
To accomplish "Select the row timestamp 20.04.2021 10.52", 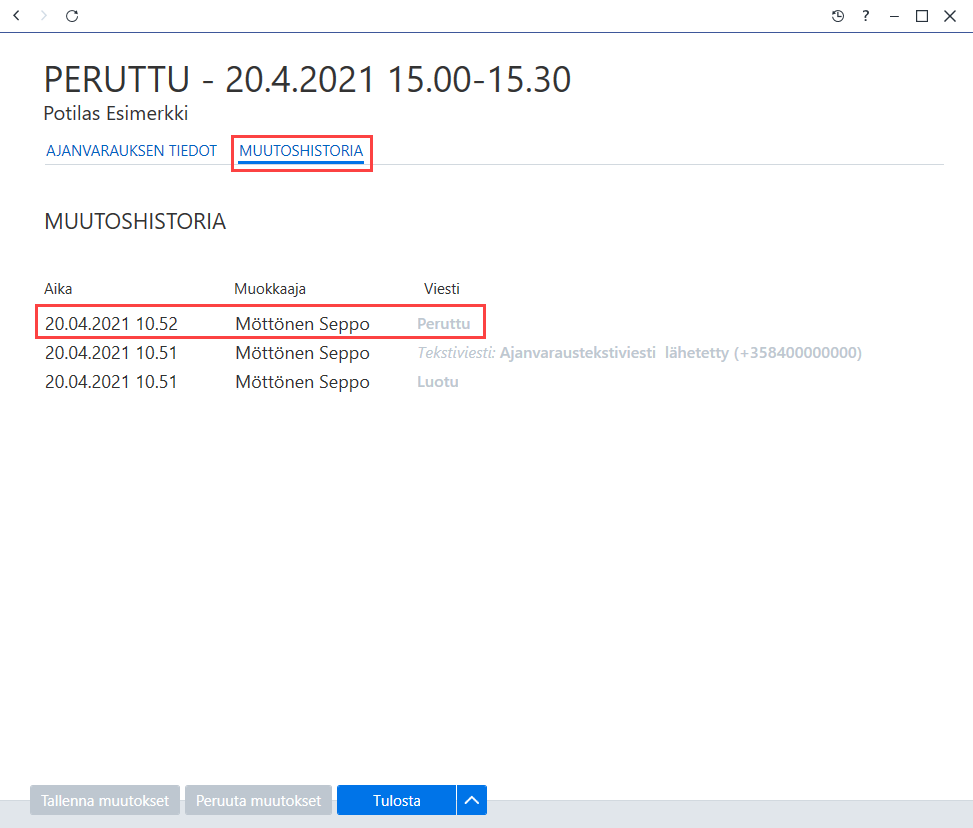I will coord(112,323).
